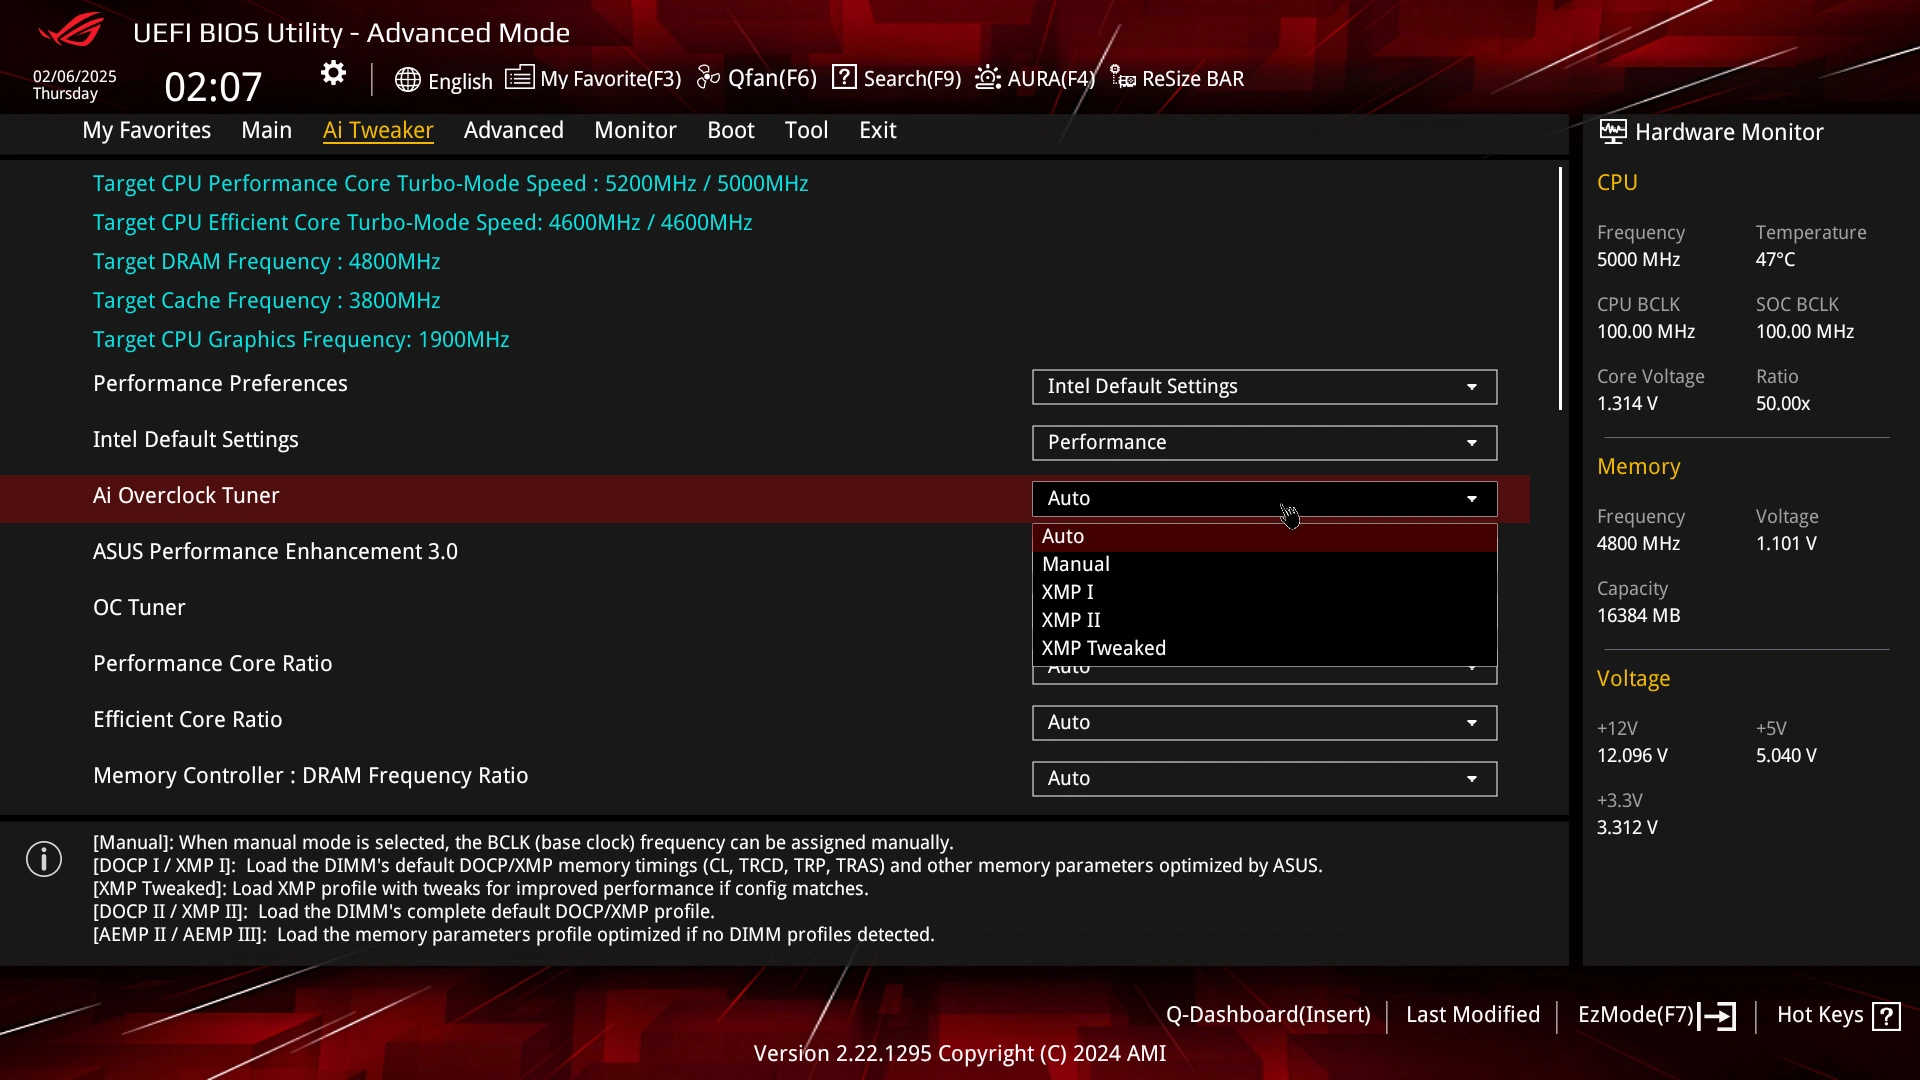Open Intel Default Settings Performance dropdown
Viewport: 1920px width, 1080px height.
[x=1264, y=443]
